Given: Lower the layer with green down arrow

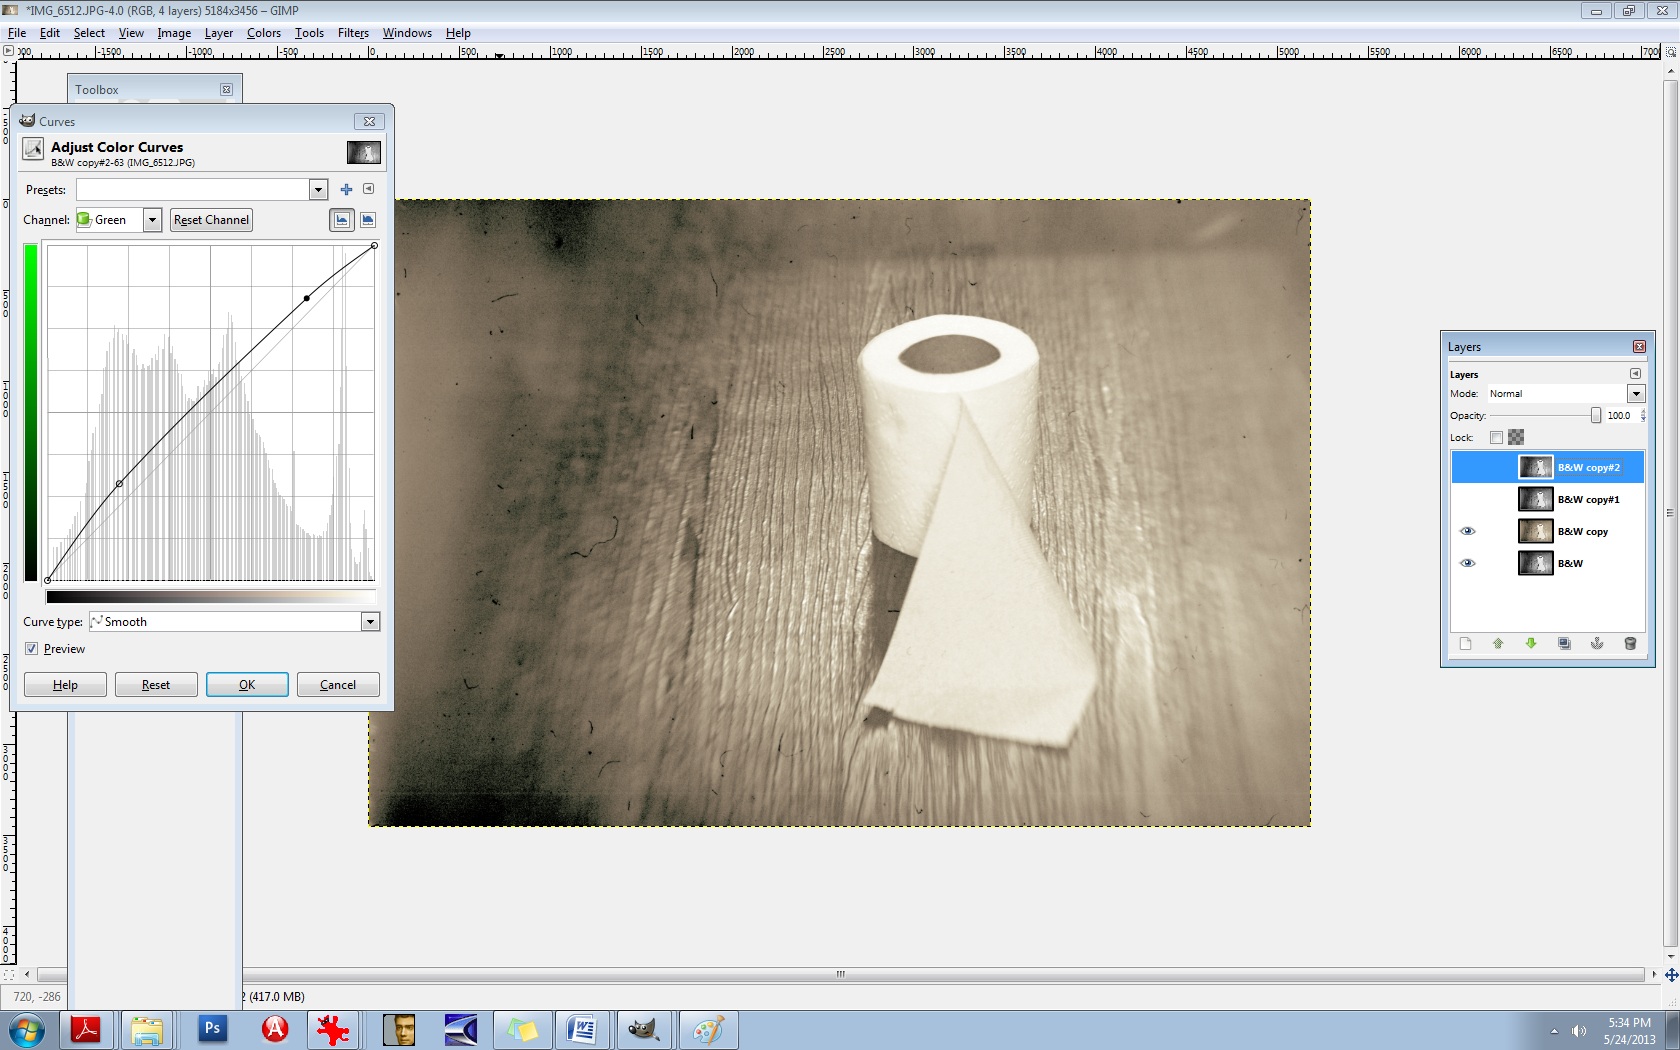Looking at the screenshot, I should coord(1531,644).
